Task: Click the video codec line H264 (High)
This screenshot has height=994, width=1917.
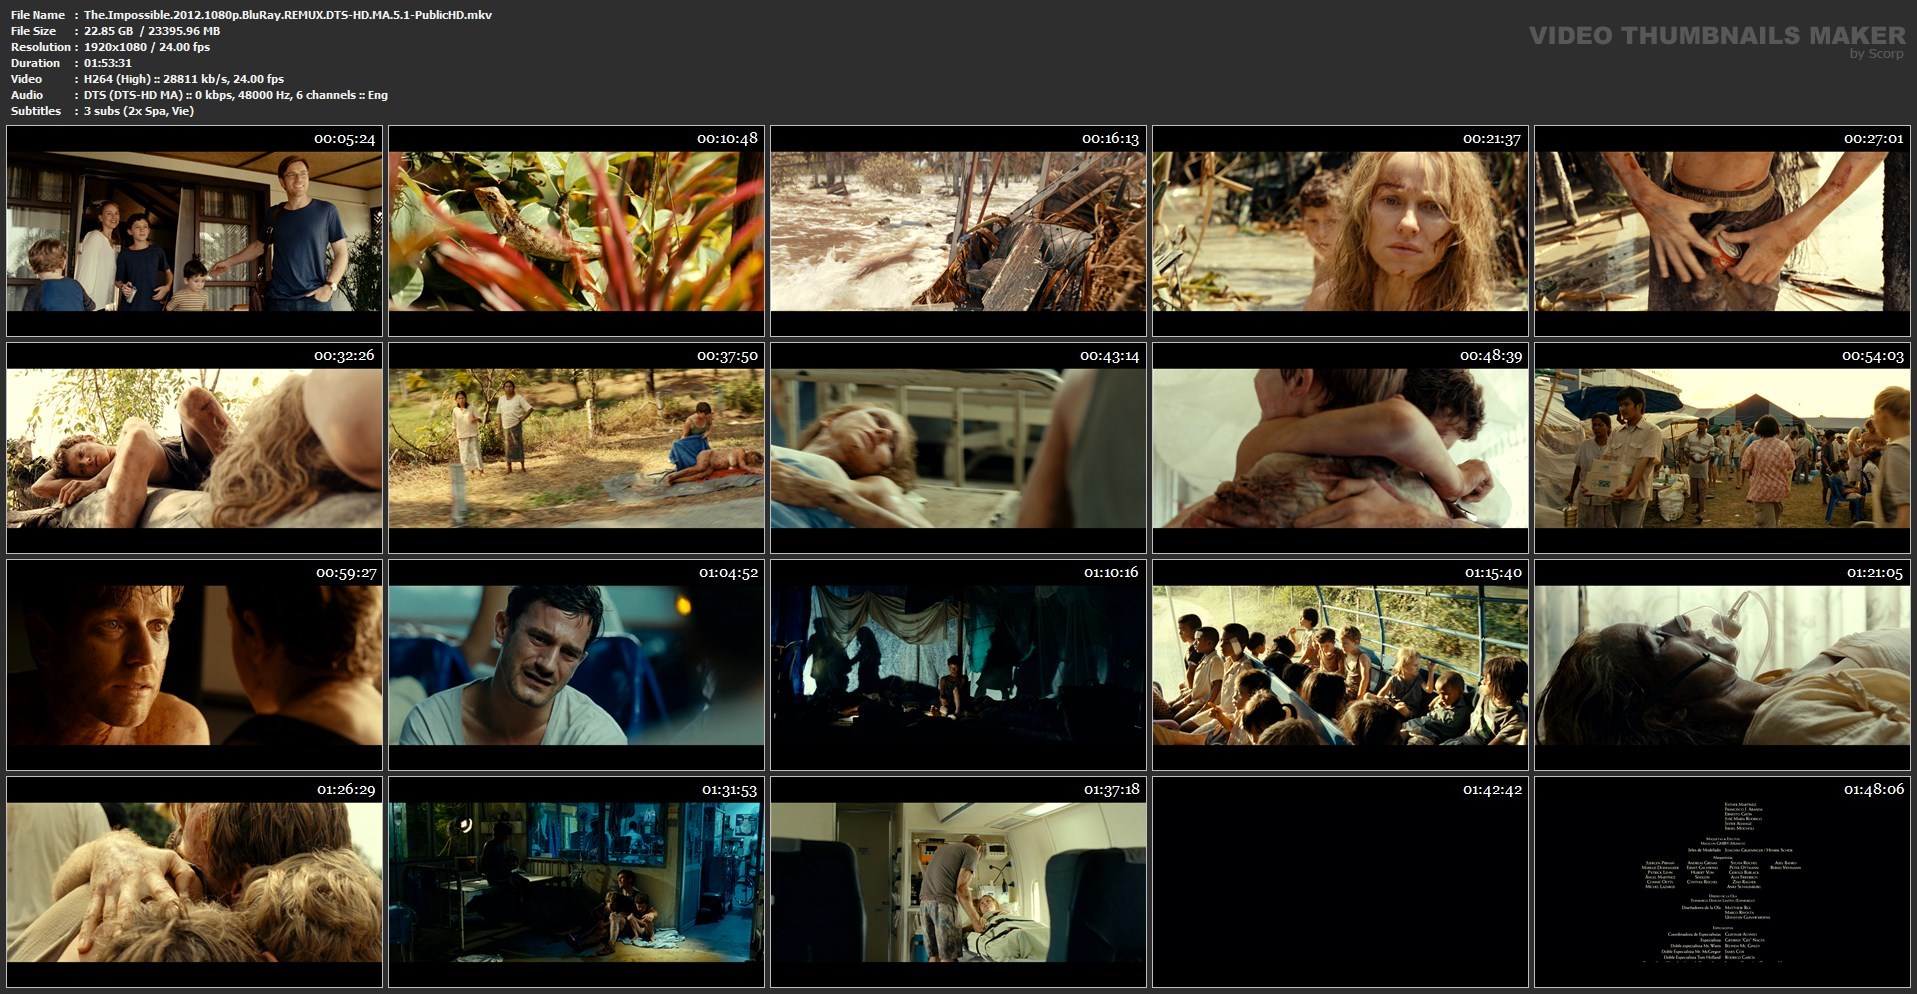Action: [184, 79]
